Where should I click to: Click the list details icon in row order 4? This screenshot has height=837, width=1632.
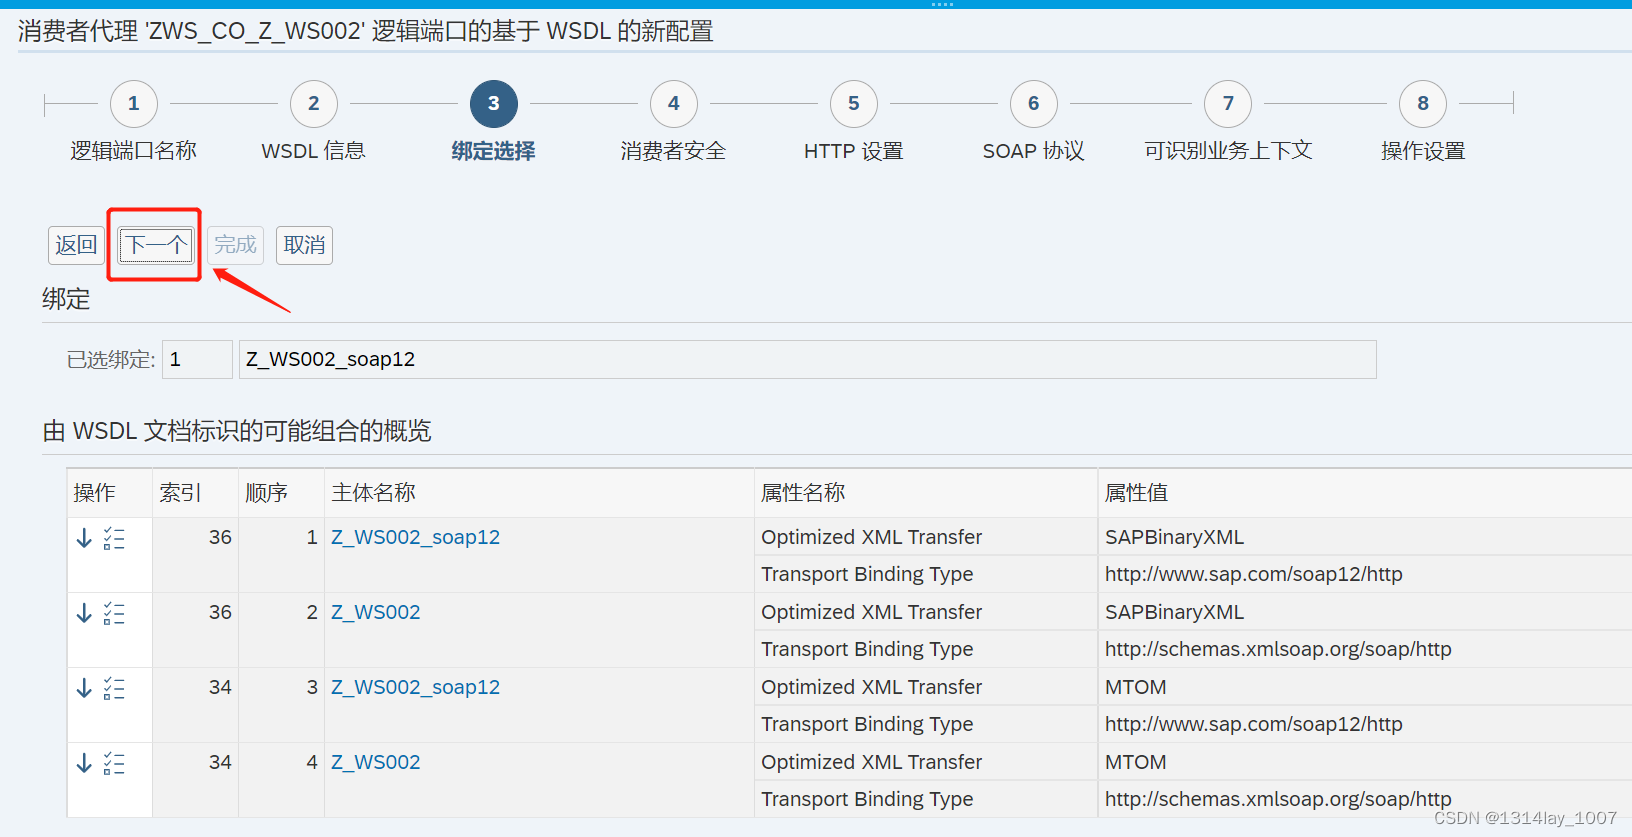pyautogui.click(x=114, y=763)
